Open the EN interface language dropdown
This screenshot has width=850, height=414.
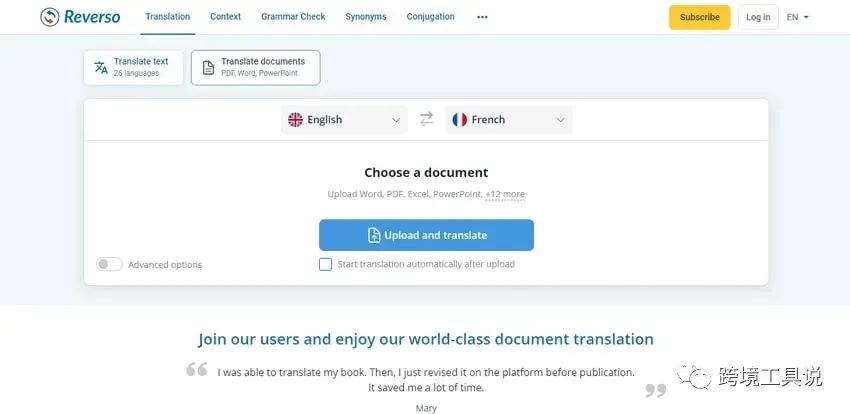(797, 17)
